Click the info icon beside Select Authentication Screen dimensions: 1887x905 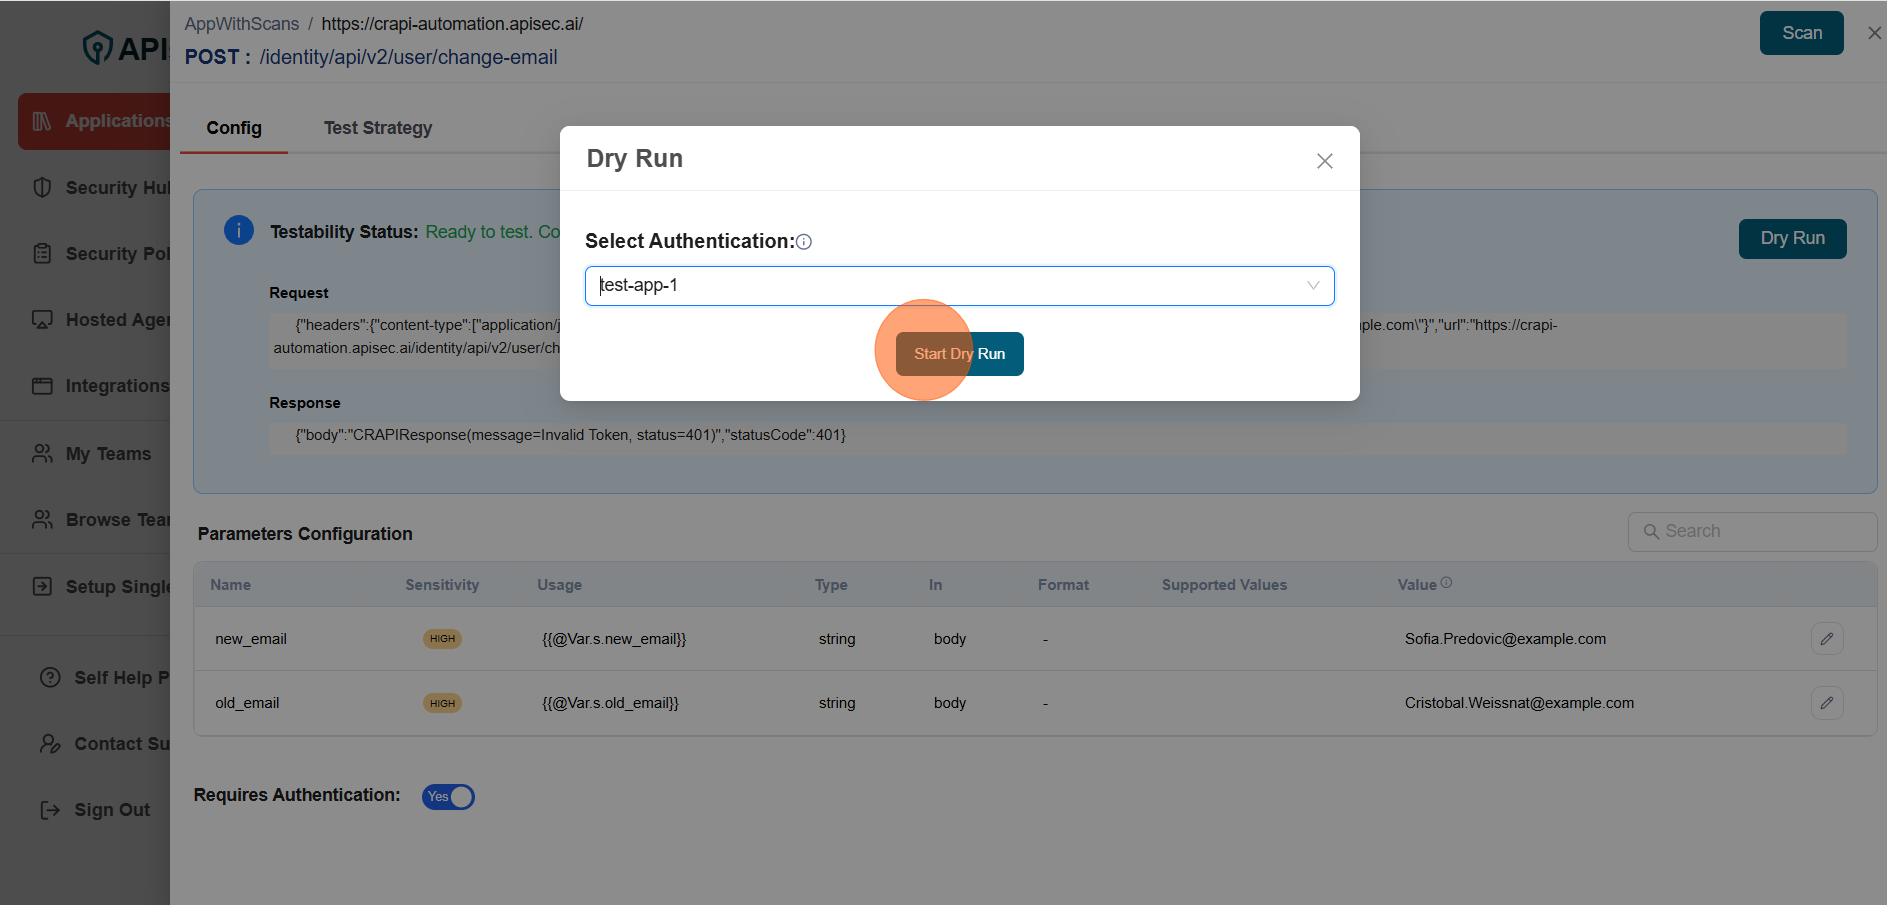tap(804, 241)
